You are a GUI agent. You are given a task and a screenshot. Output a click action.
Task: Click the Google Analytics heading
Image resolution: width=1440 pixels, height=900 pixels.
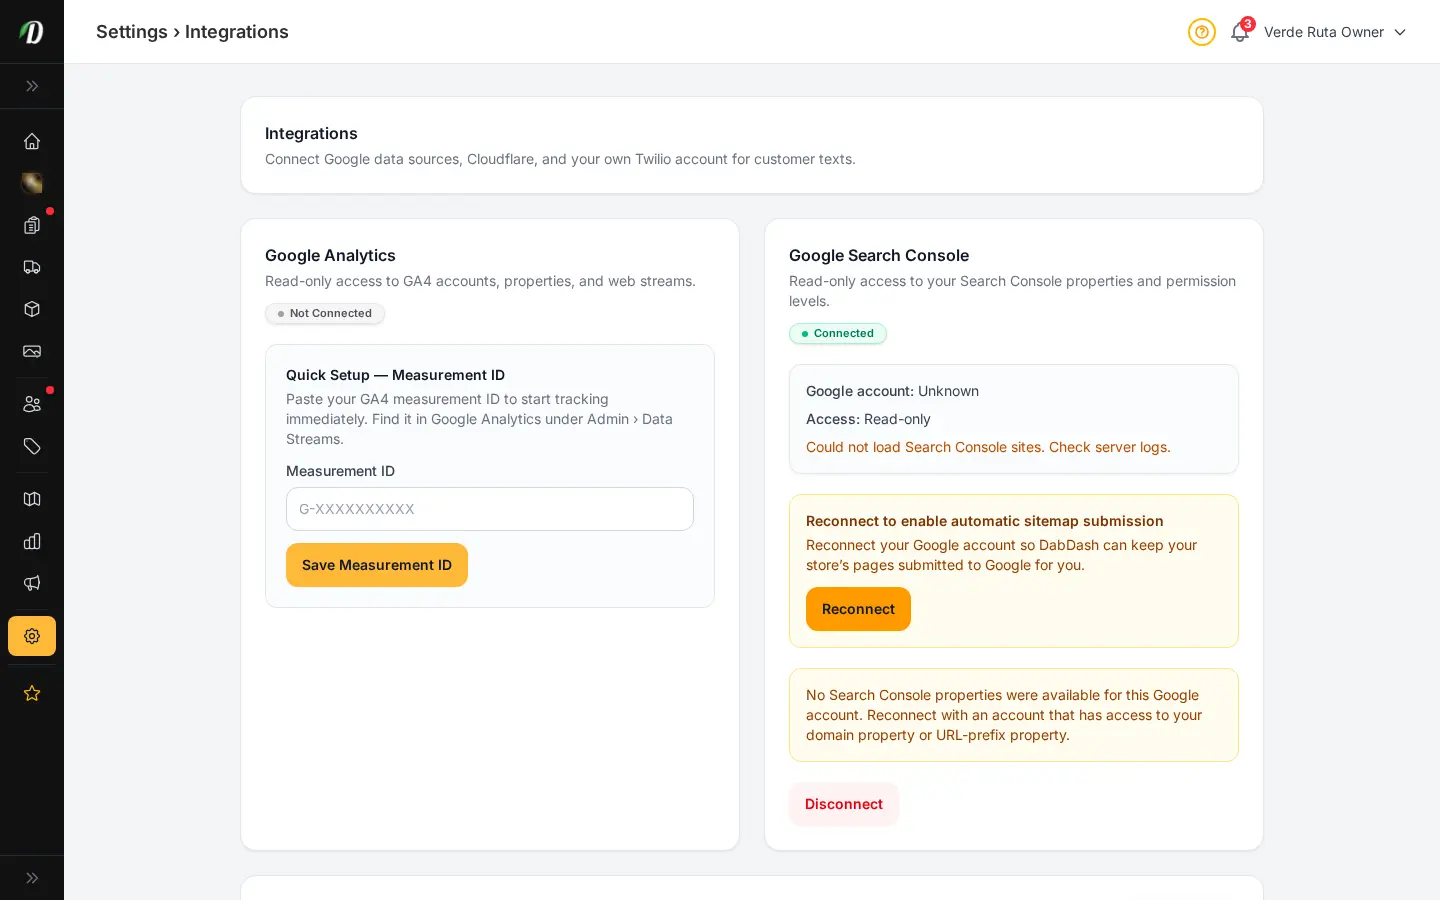pos(330,256)
